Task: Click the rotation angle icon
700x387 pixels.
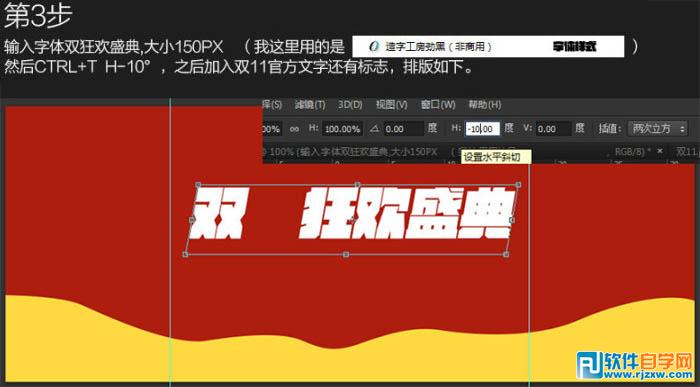Action: tap(375, 129)
